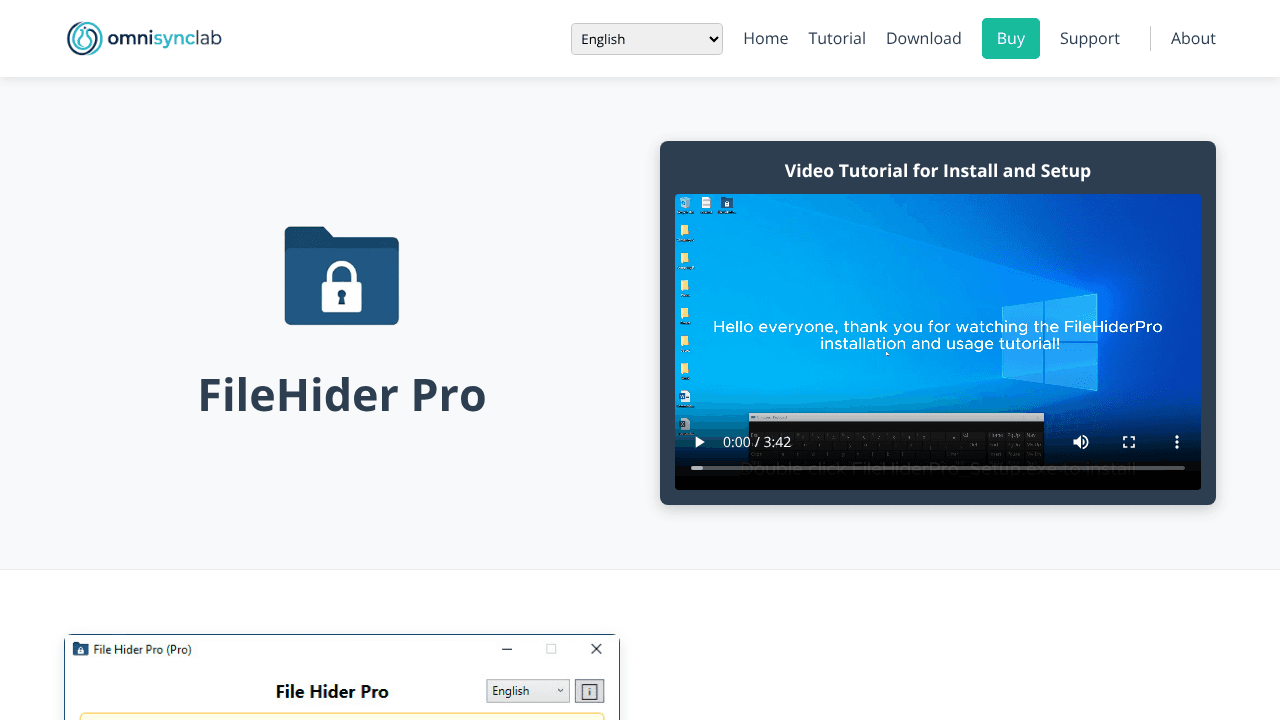Click the FileHider Pro folder lock icon
This screenshot has width=1280, height=720.
342,276
